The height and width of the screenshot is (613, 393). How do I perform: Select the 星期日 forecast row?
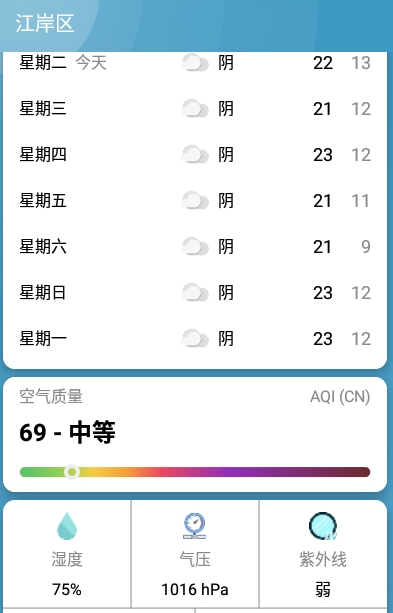click(195, 293)
